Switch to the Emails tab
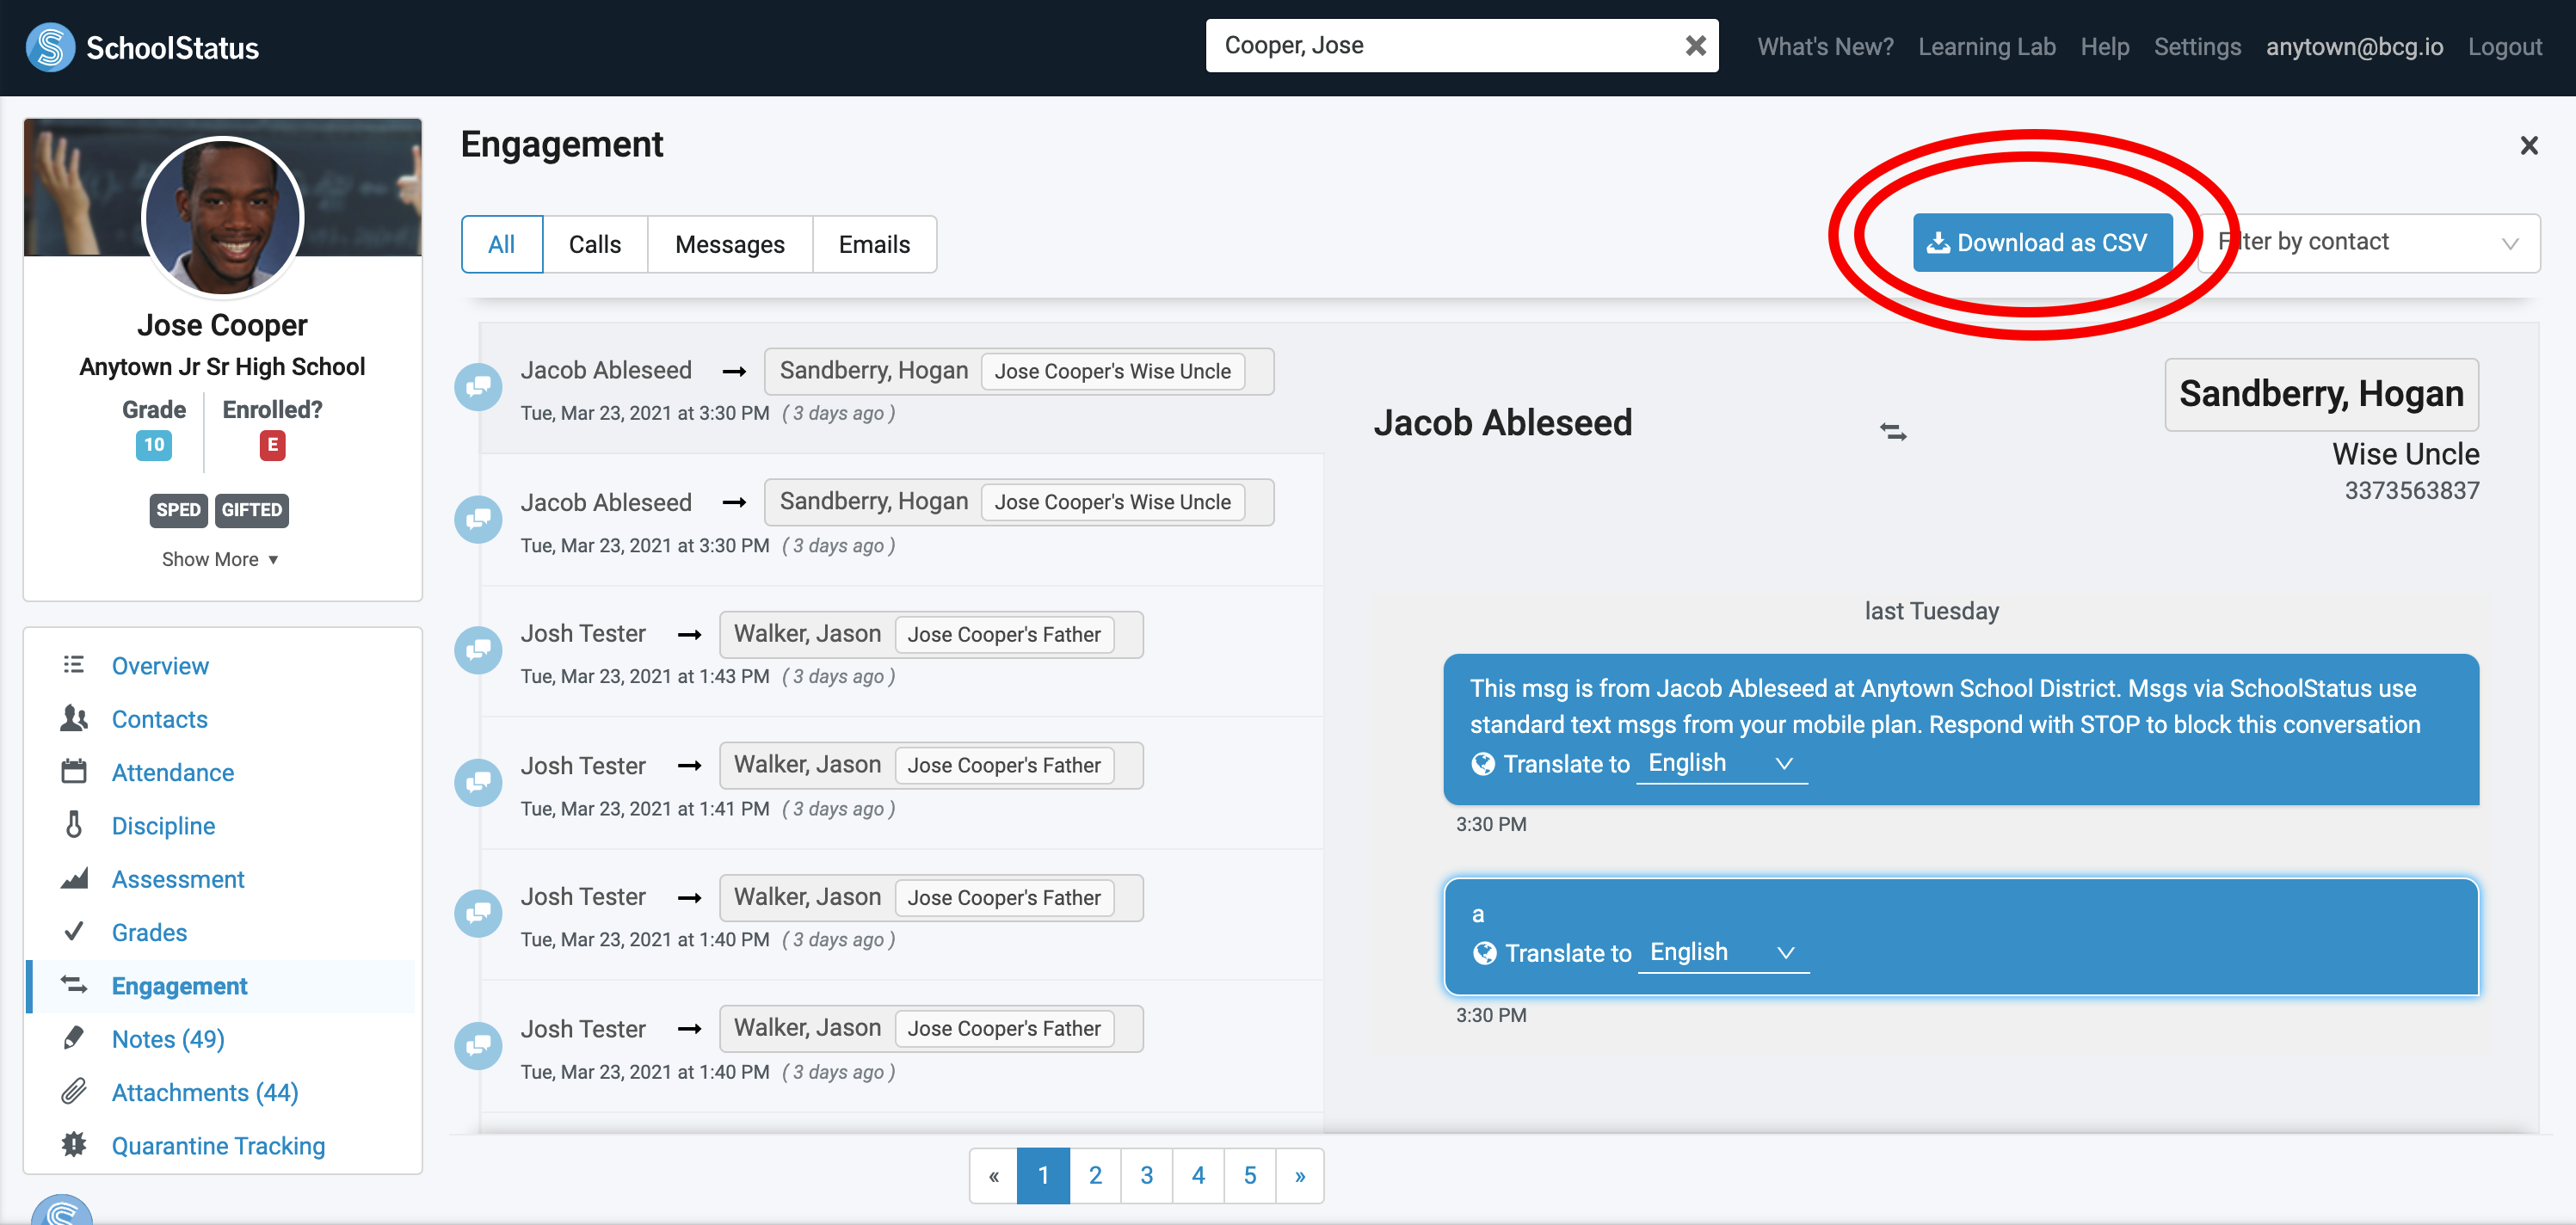The image size is (2576, 1225). pos(874,244)
